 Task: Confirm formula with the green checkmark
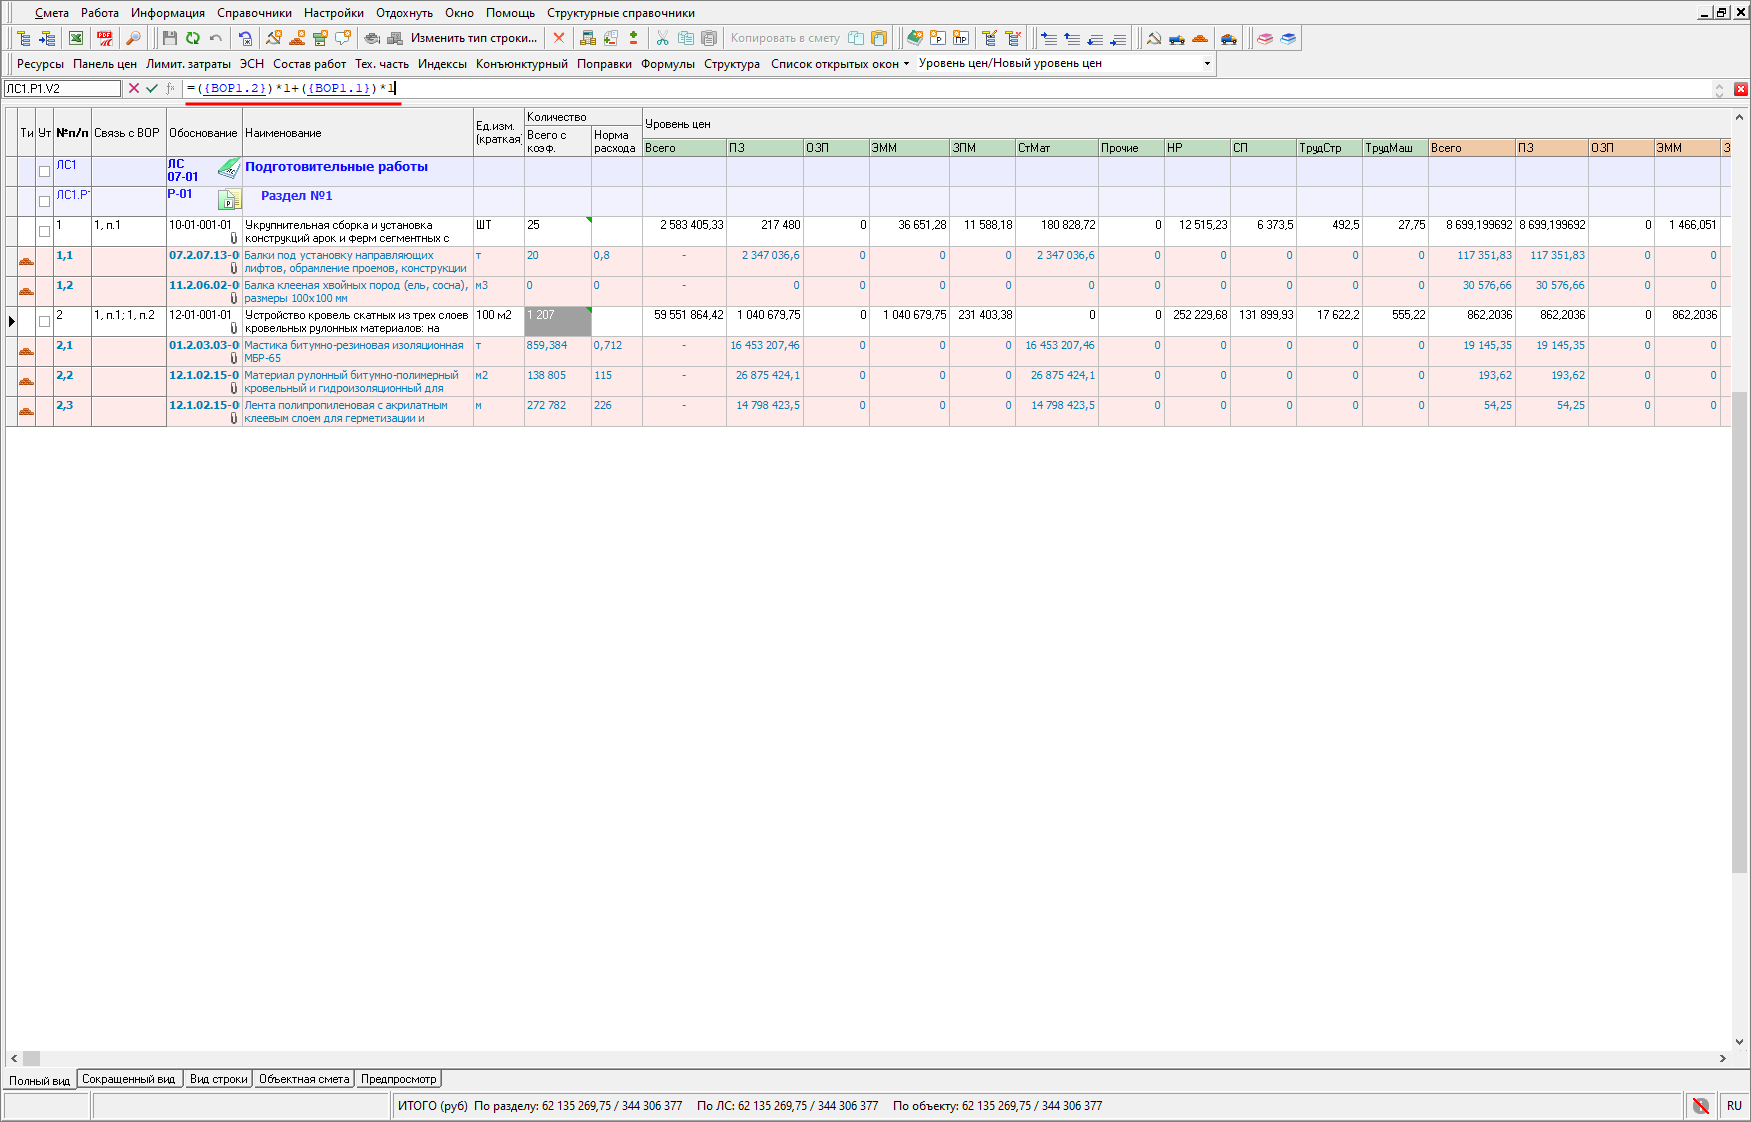tap(152, 89)
